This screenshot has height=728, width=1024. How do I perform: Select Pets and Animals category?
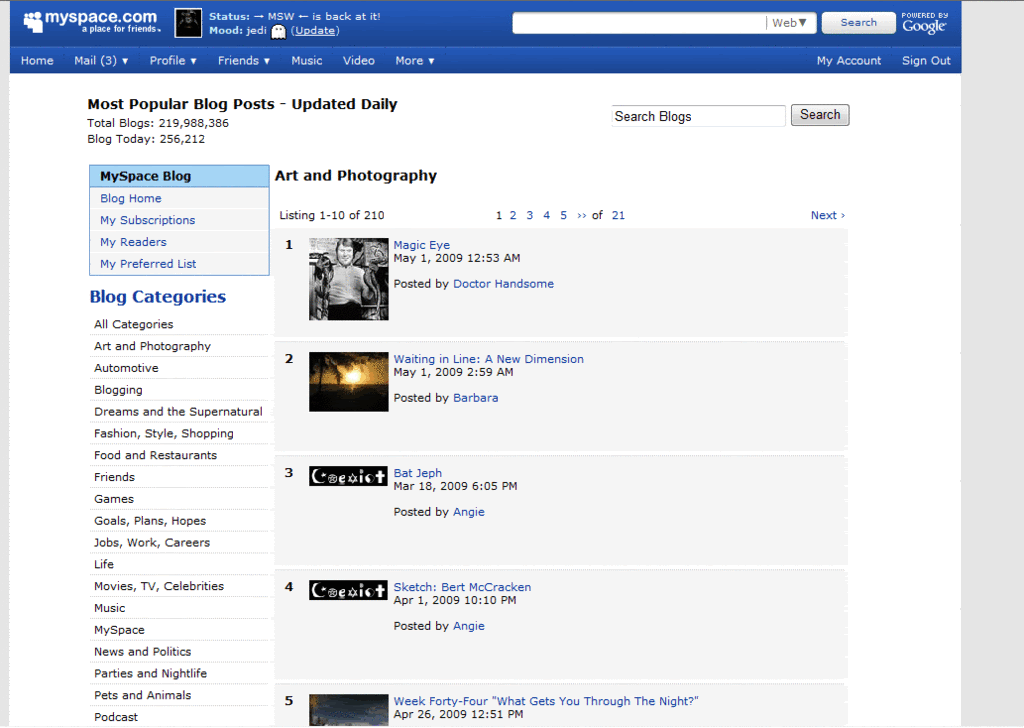pos(142,695)
